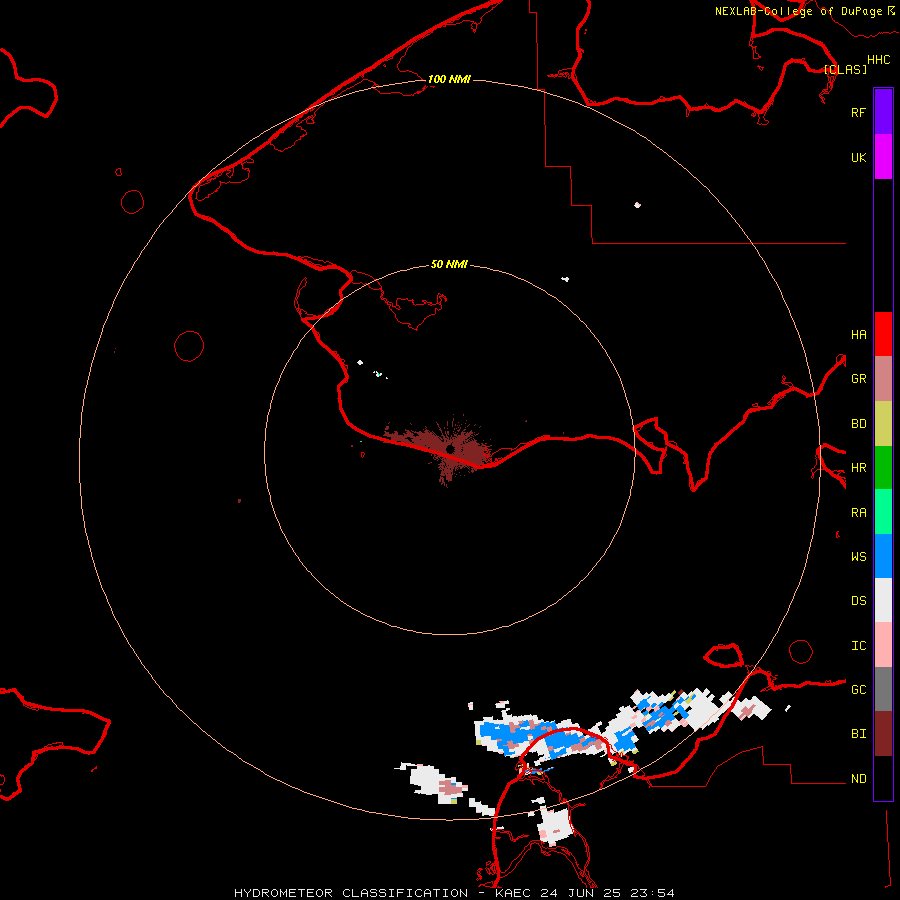The height and width of the screenshot is (900, 900).
Task: Select the GR graupel legend color
Action: [883, 379]
